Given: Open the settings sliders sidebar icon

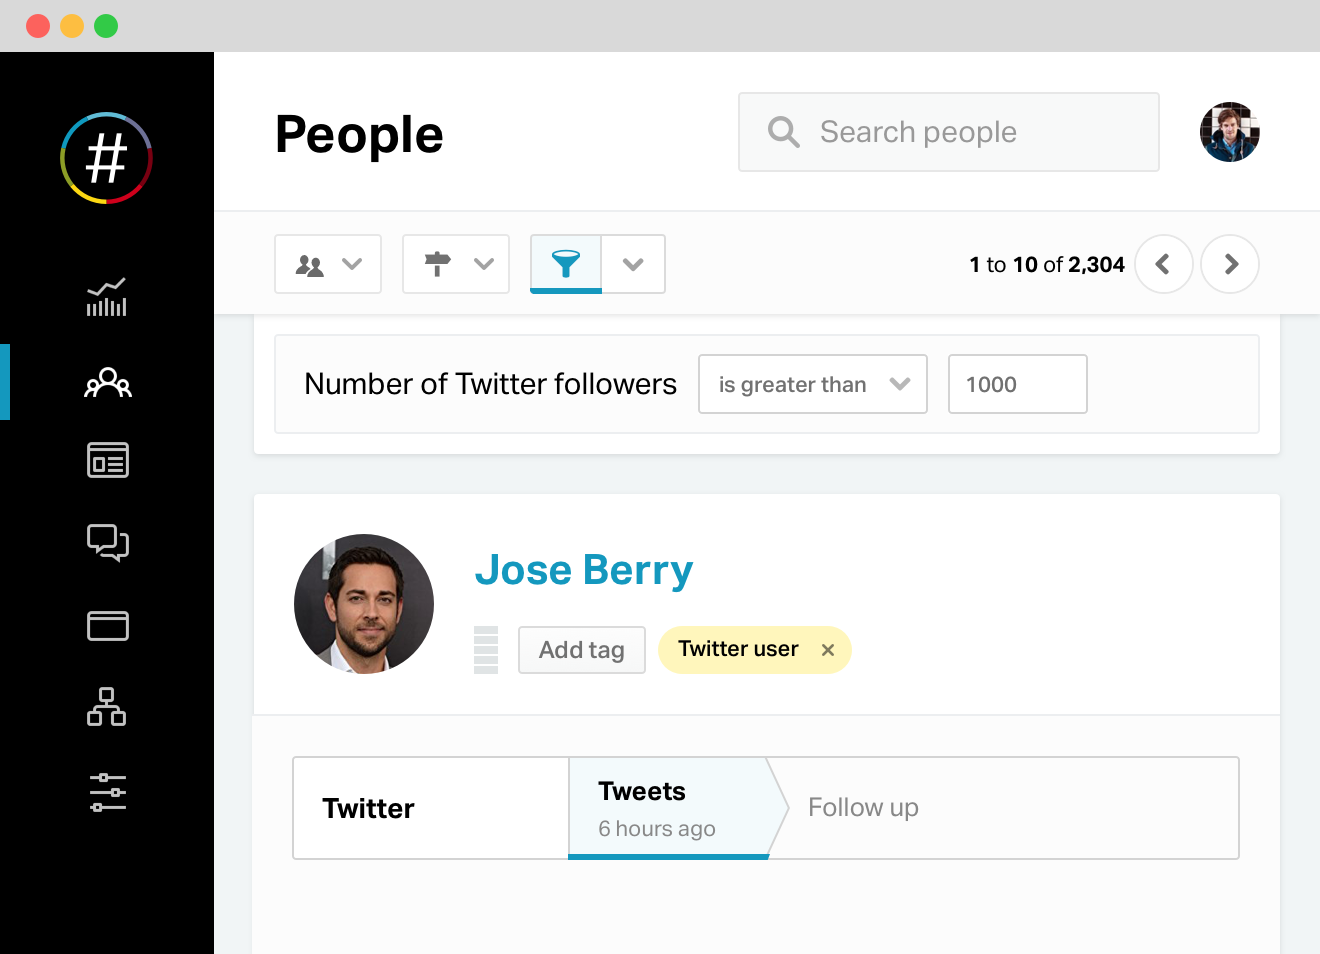Looking at the screenshot, I should [108, 792].
